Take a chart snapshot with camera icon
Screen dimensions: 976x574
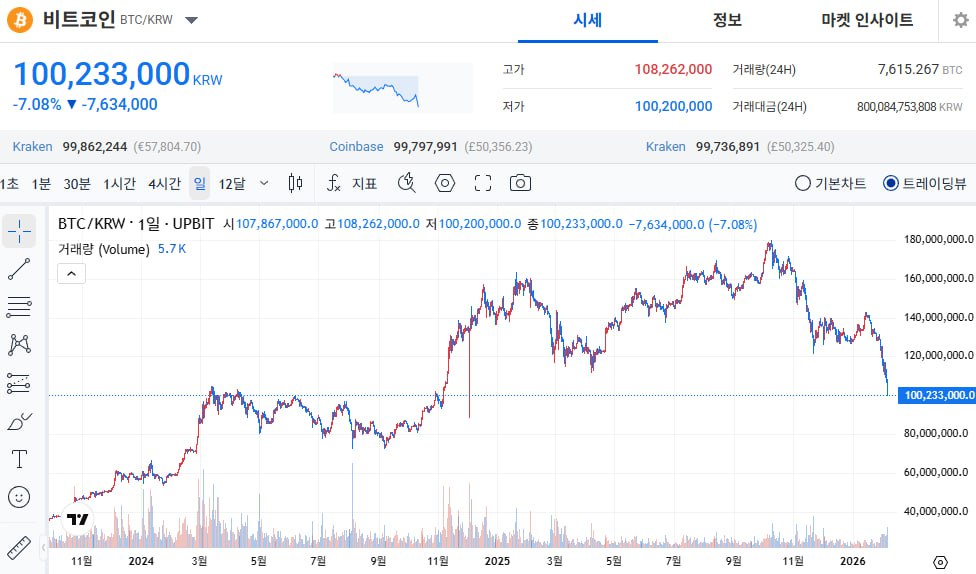[520, 183]
